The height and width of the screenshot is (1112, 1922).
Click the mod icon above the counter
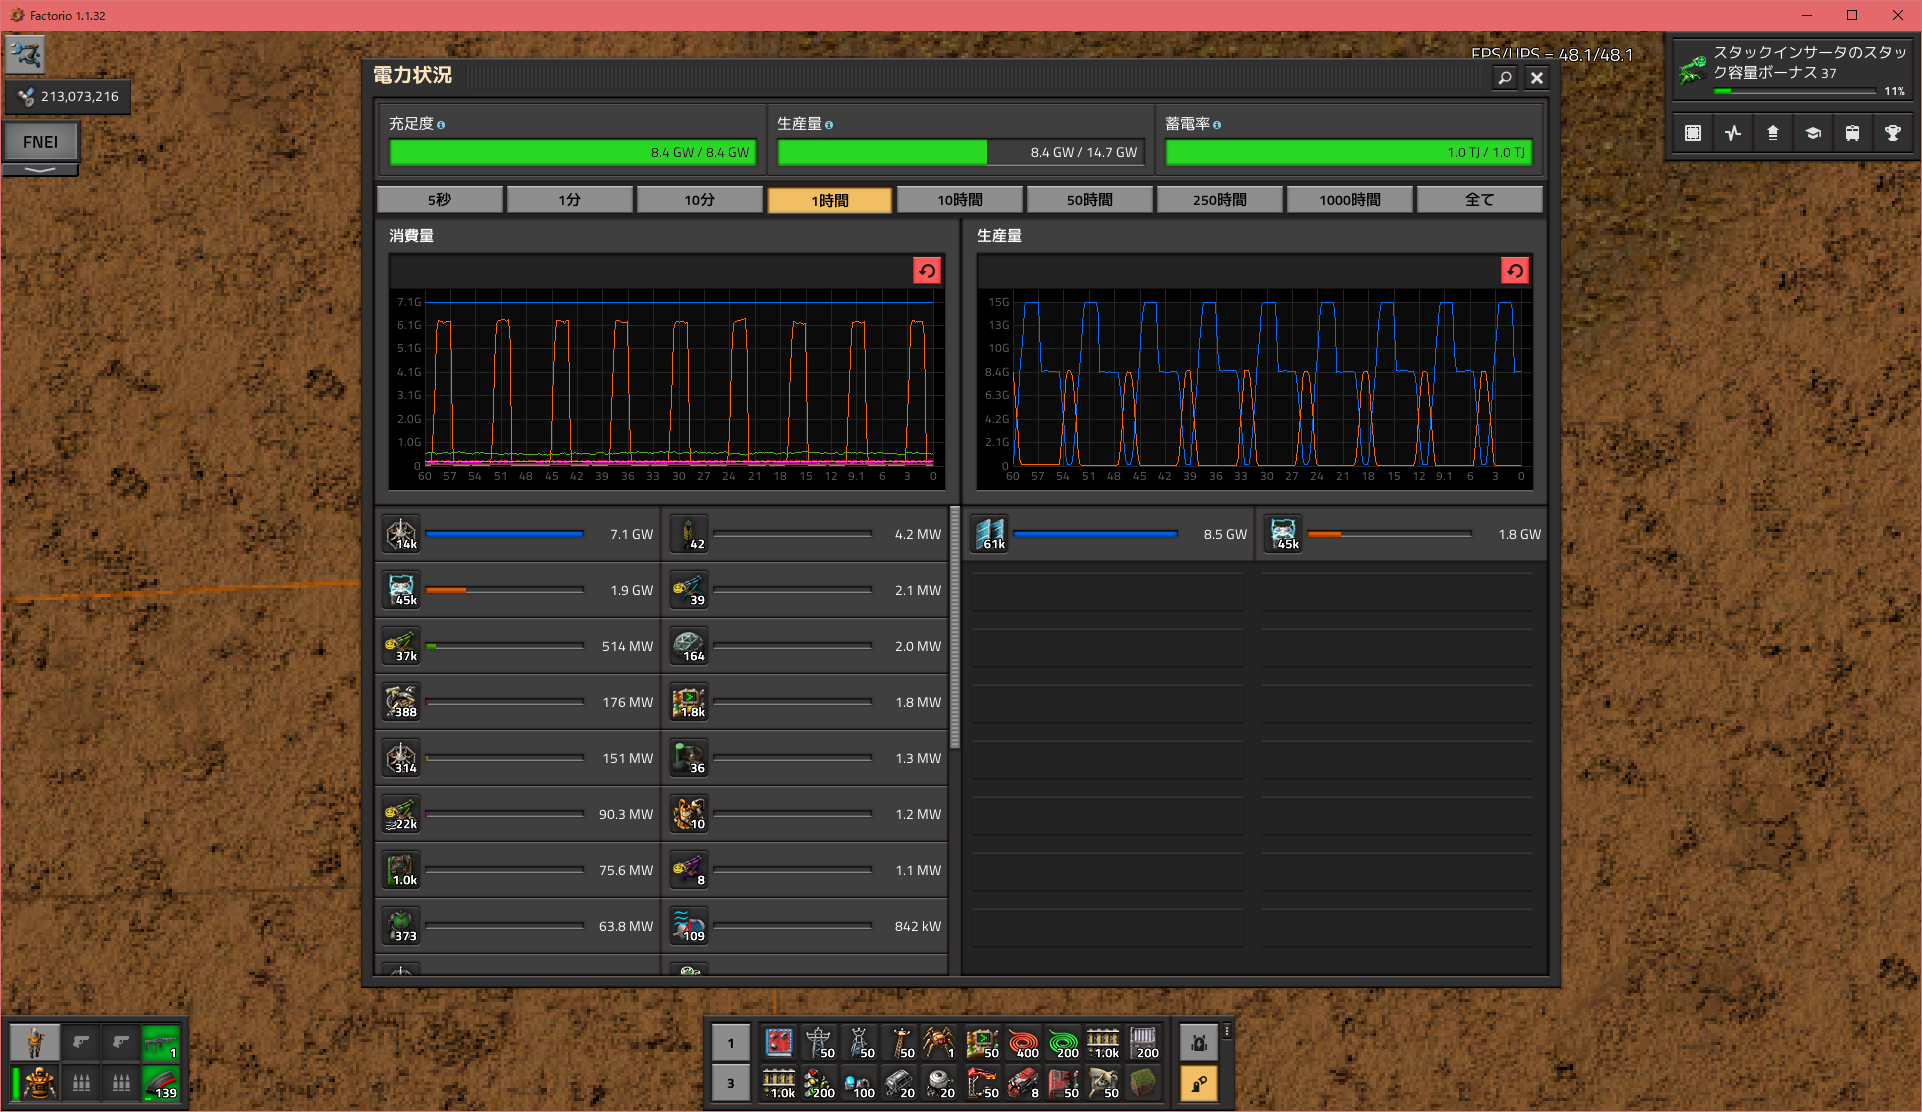[x=26, y=55]
